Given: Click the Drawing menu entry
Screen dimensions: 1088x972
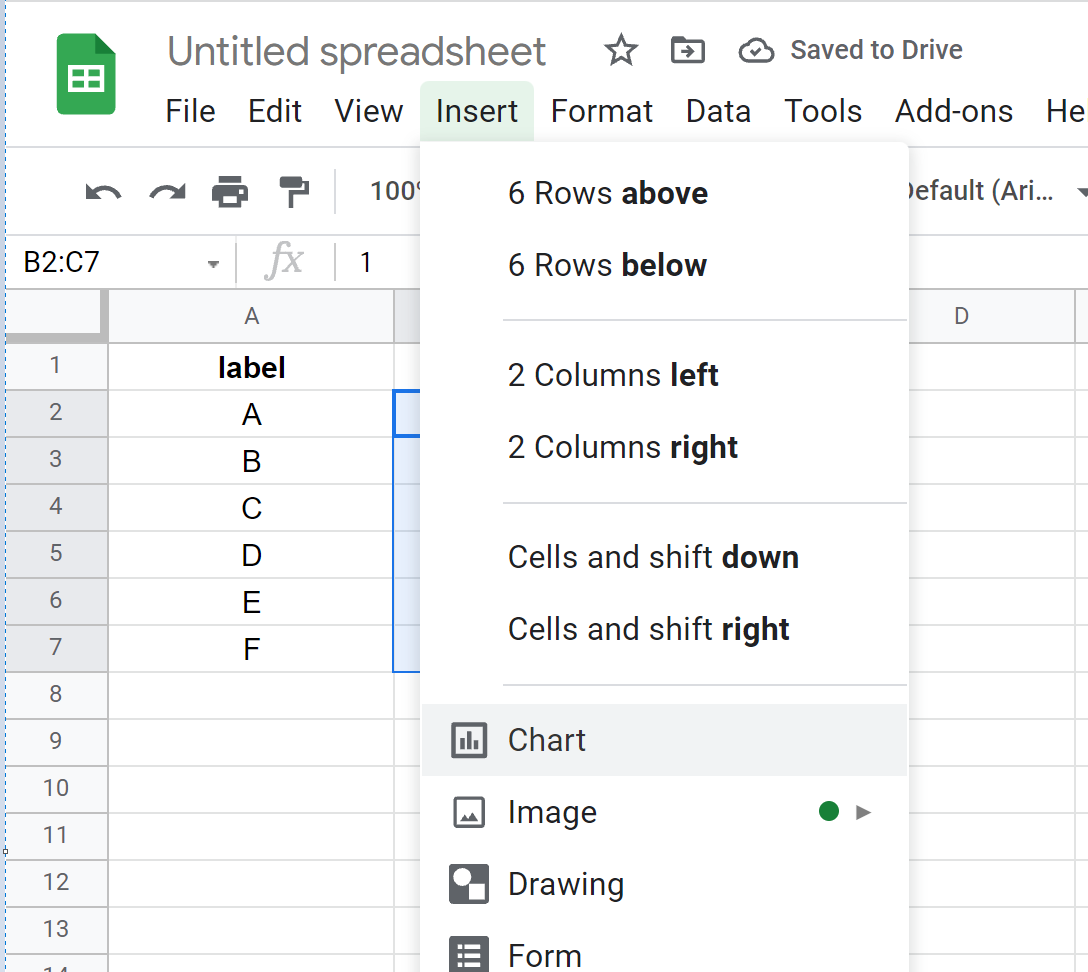Looking at the screenshot, I should [565, 884].
